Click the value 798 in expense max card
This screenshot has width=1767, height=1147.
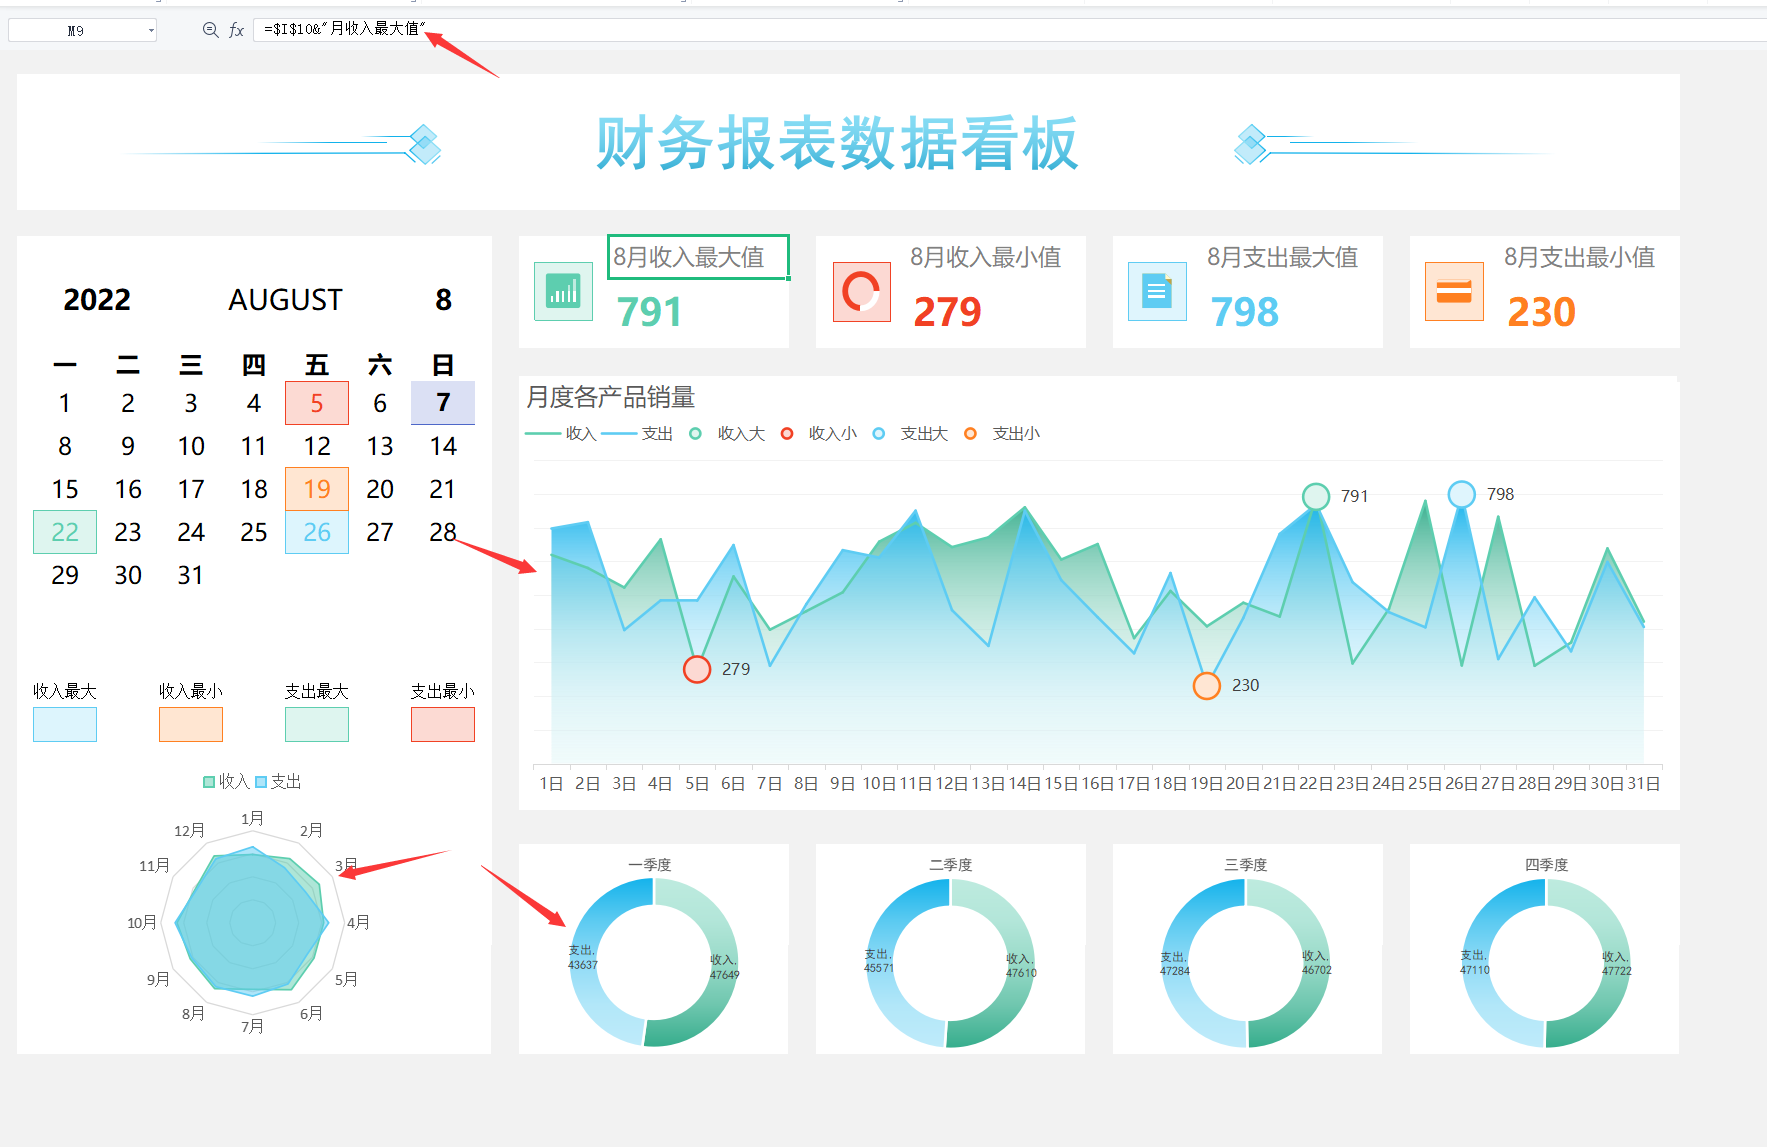(1244, 312)
